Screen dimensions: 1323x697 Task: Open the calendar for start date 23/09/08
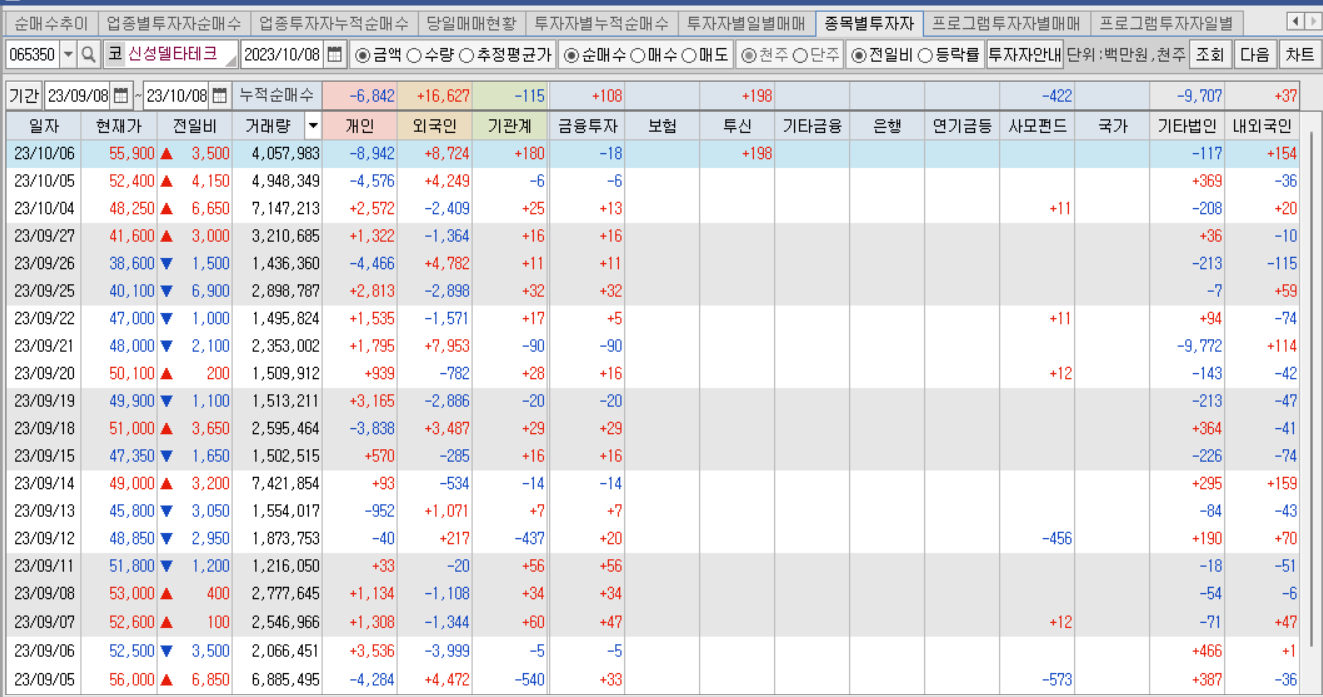(x=119, y=91)
